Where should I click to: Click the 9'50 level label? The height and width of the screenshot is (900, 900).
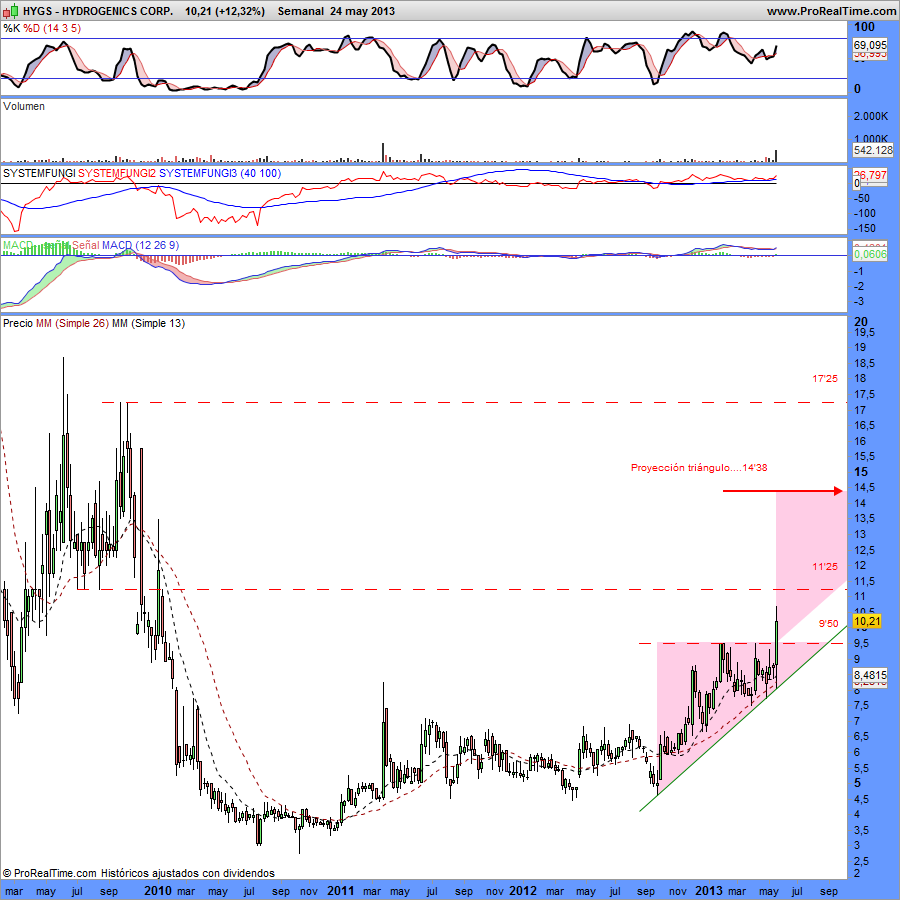(x=828, y=623)
